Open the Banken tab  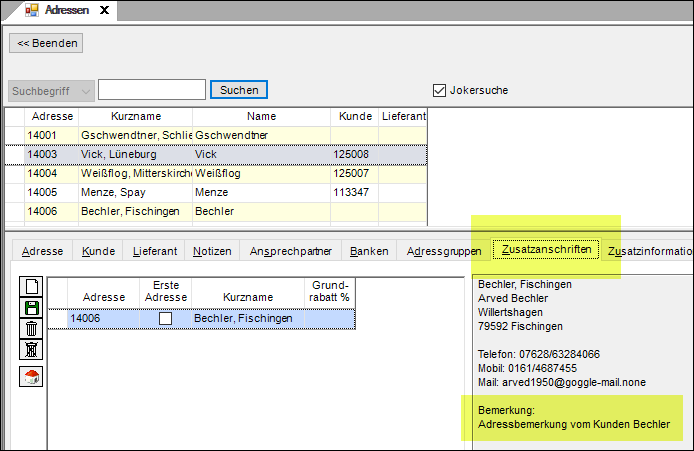tap(369, 250)
